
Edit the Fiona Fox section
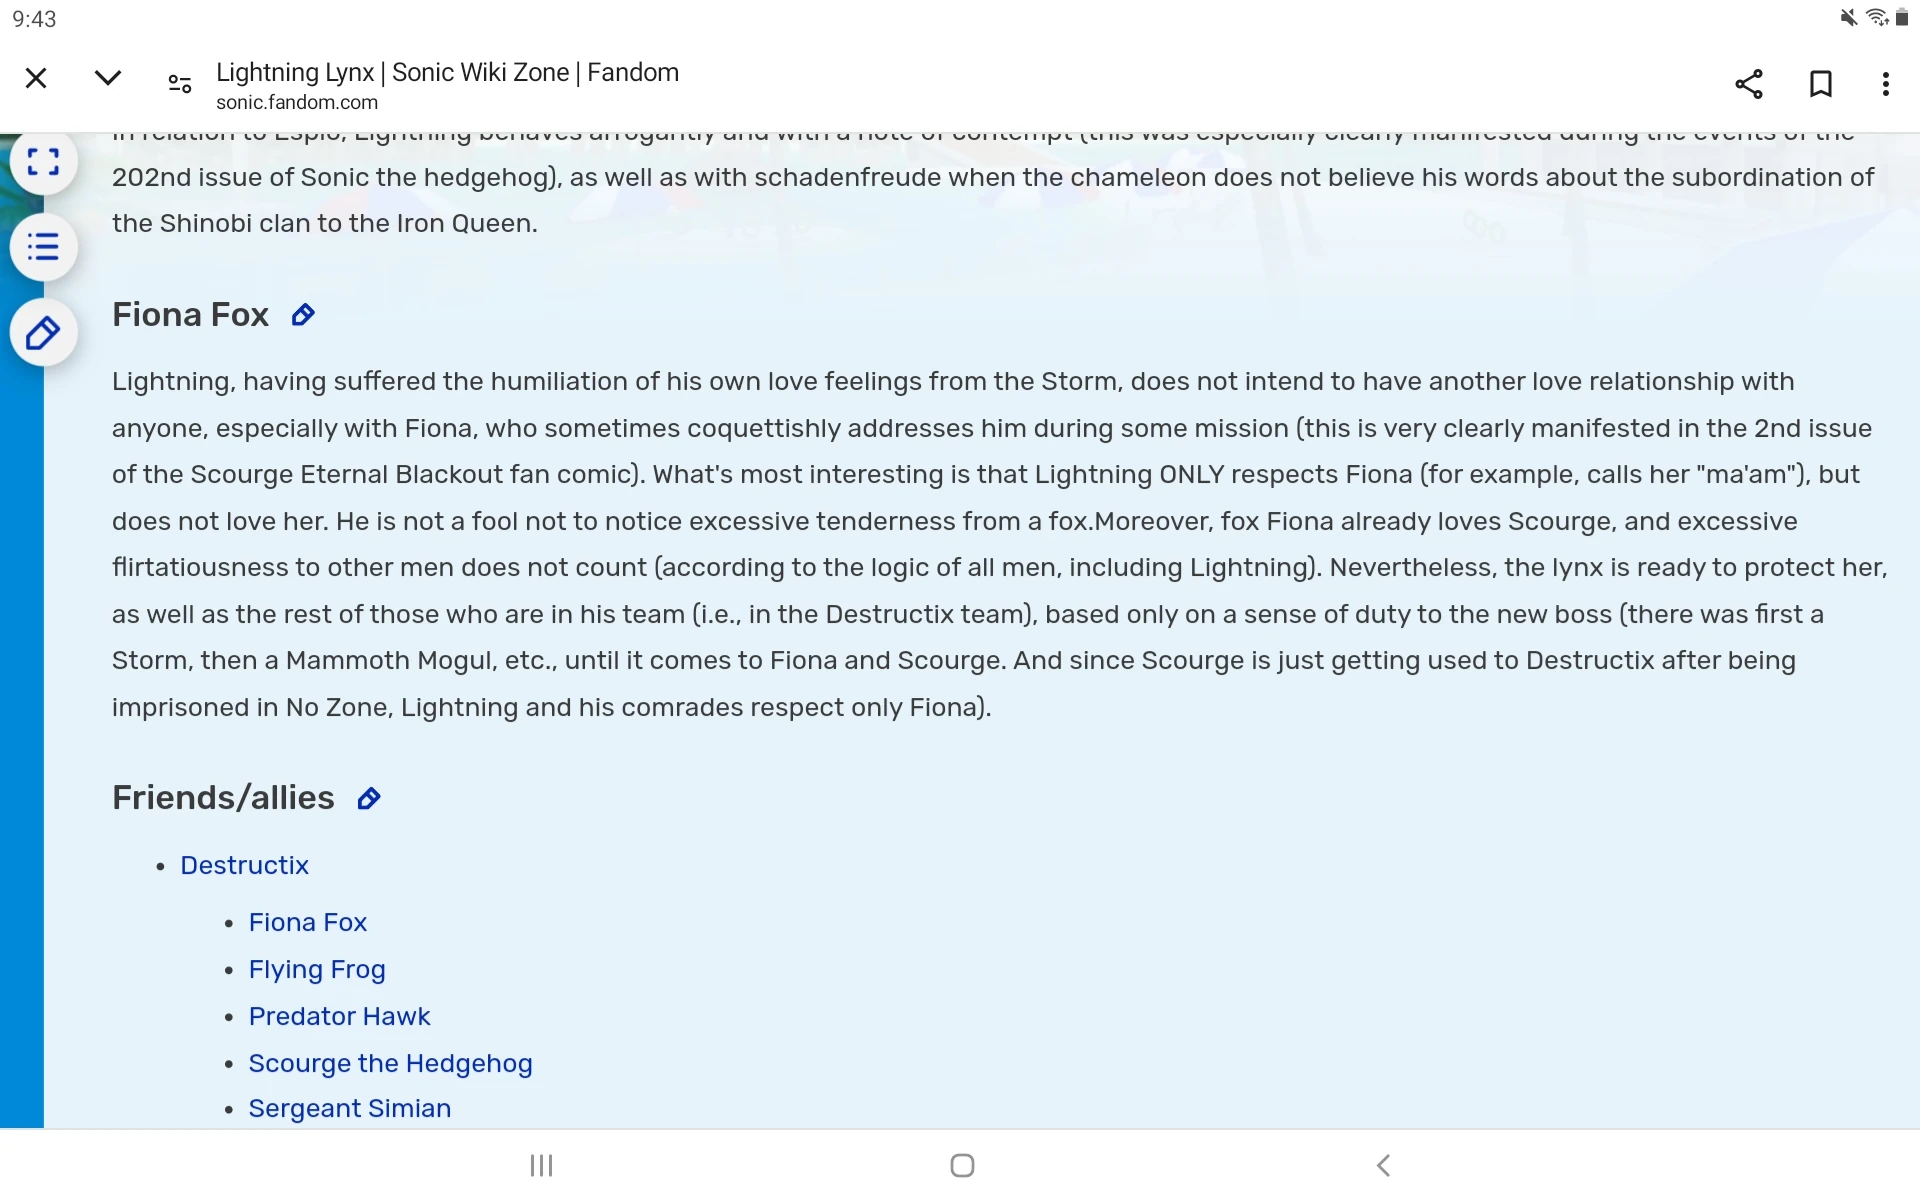click(x=302, y=314)
